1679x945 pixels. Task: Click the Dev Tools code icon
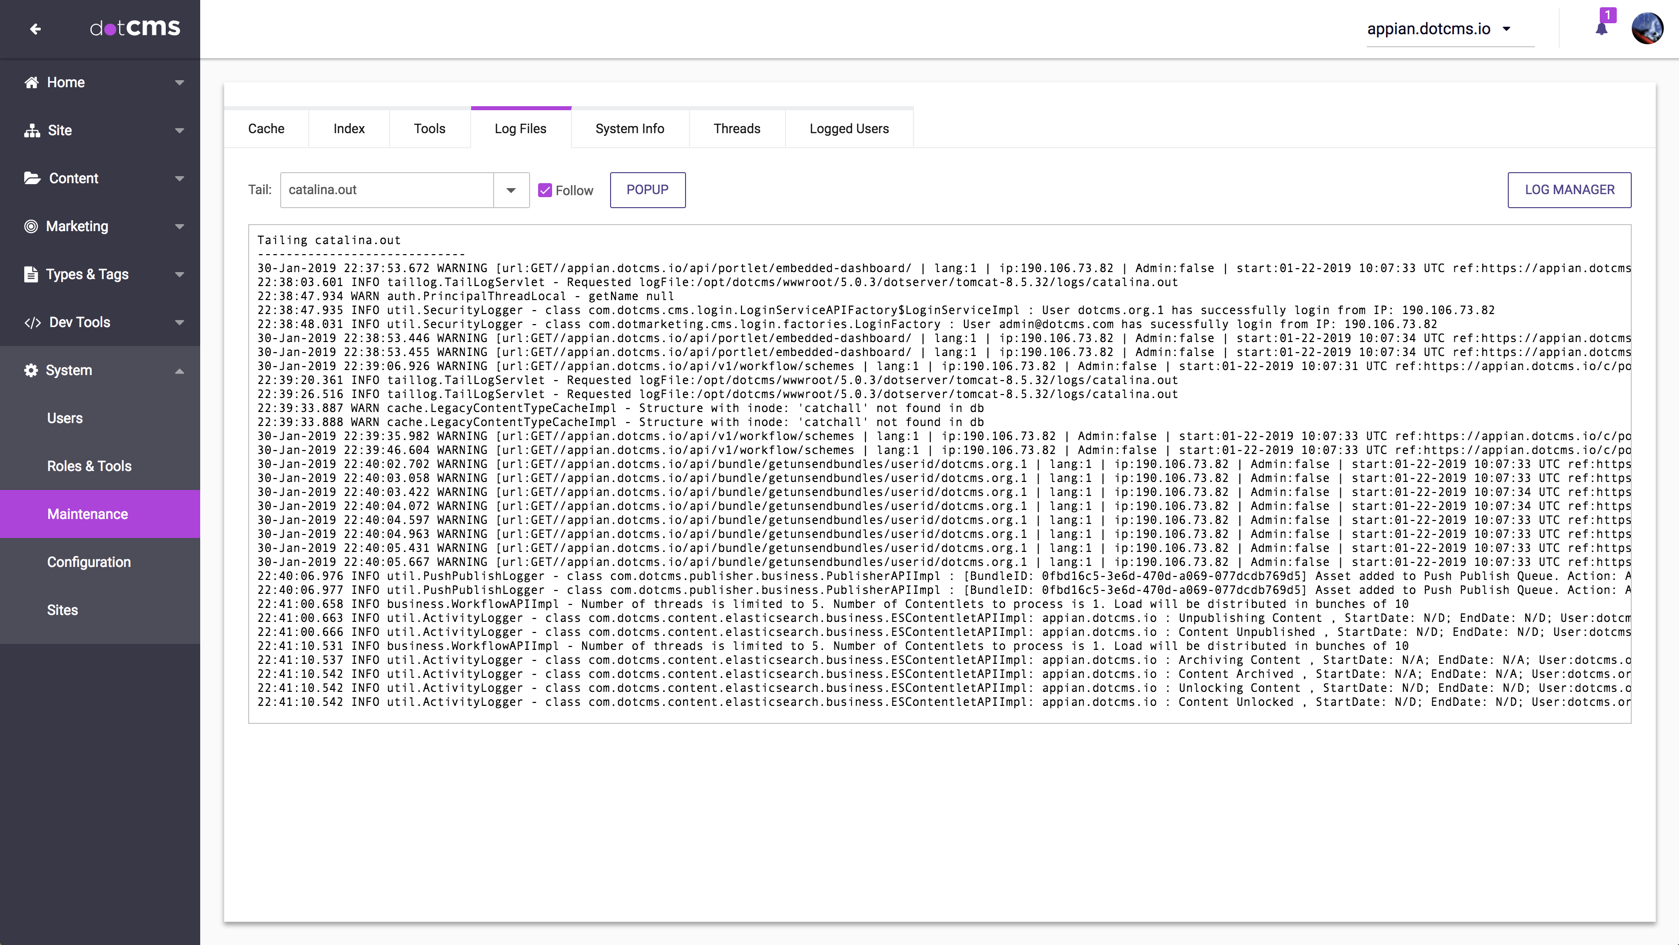tap(32, 322)
